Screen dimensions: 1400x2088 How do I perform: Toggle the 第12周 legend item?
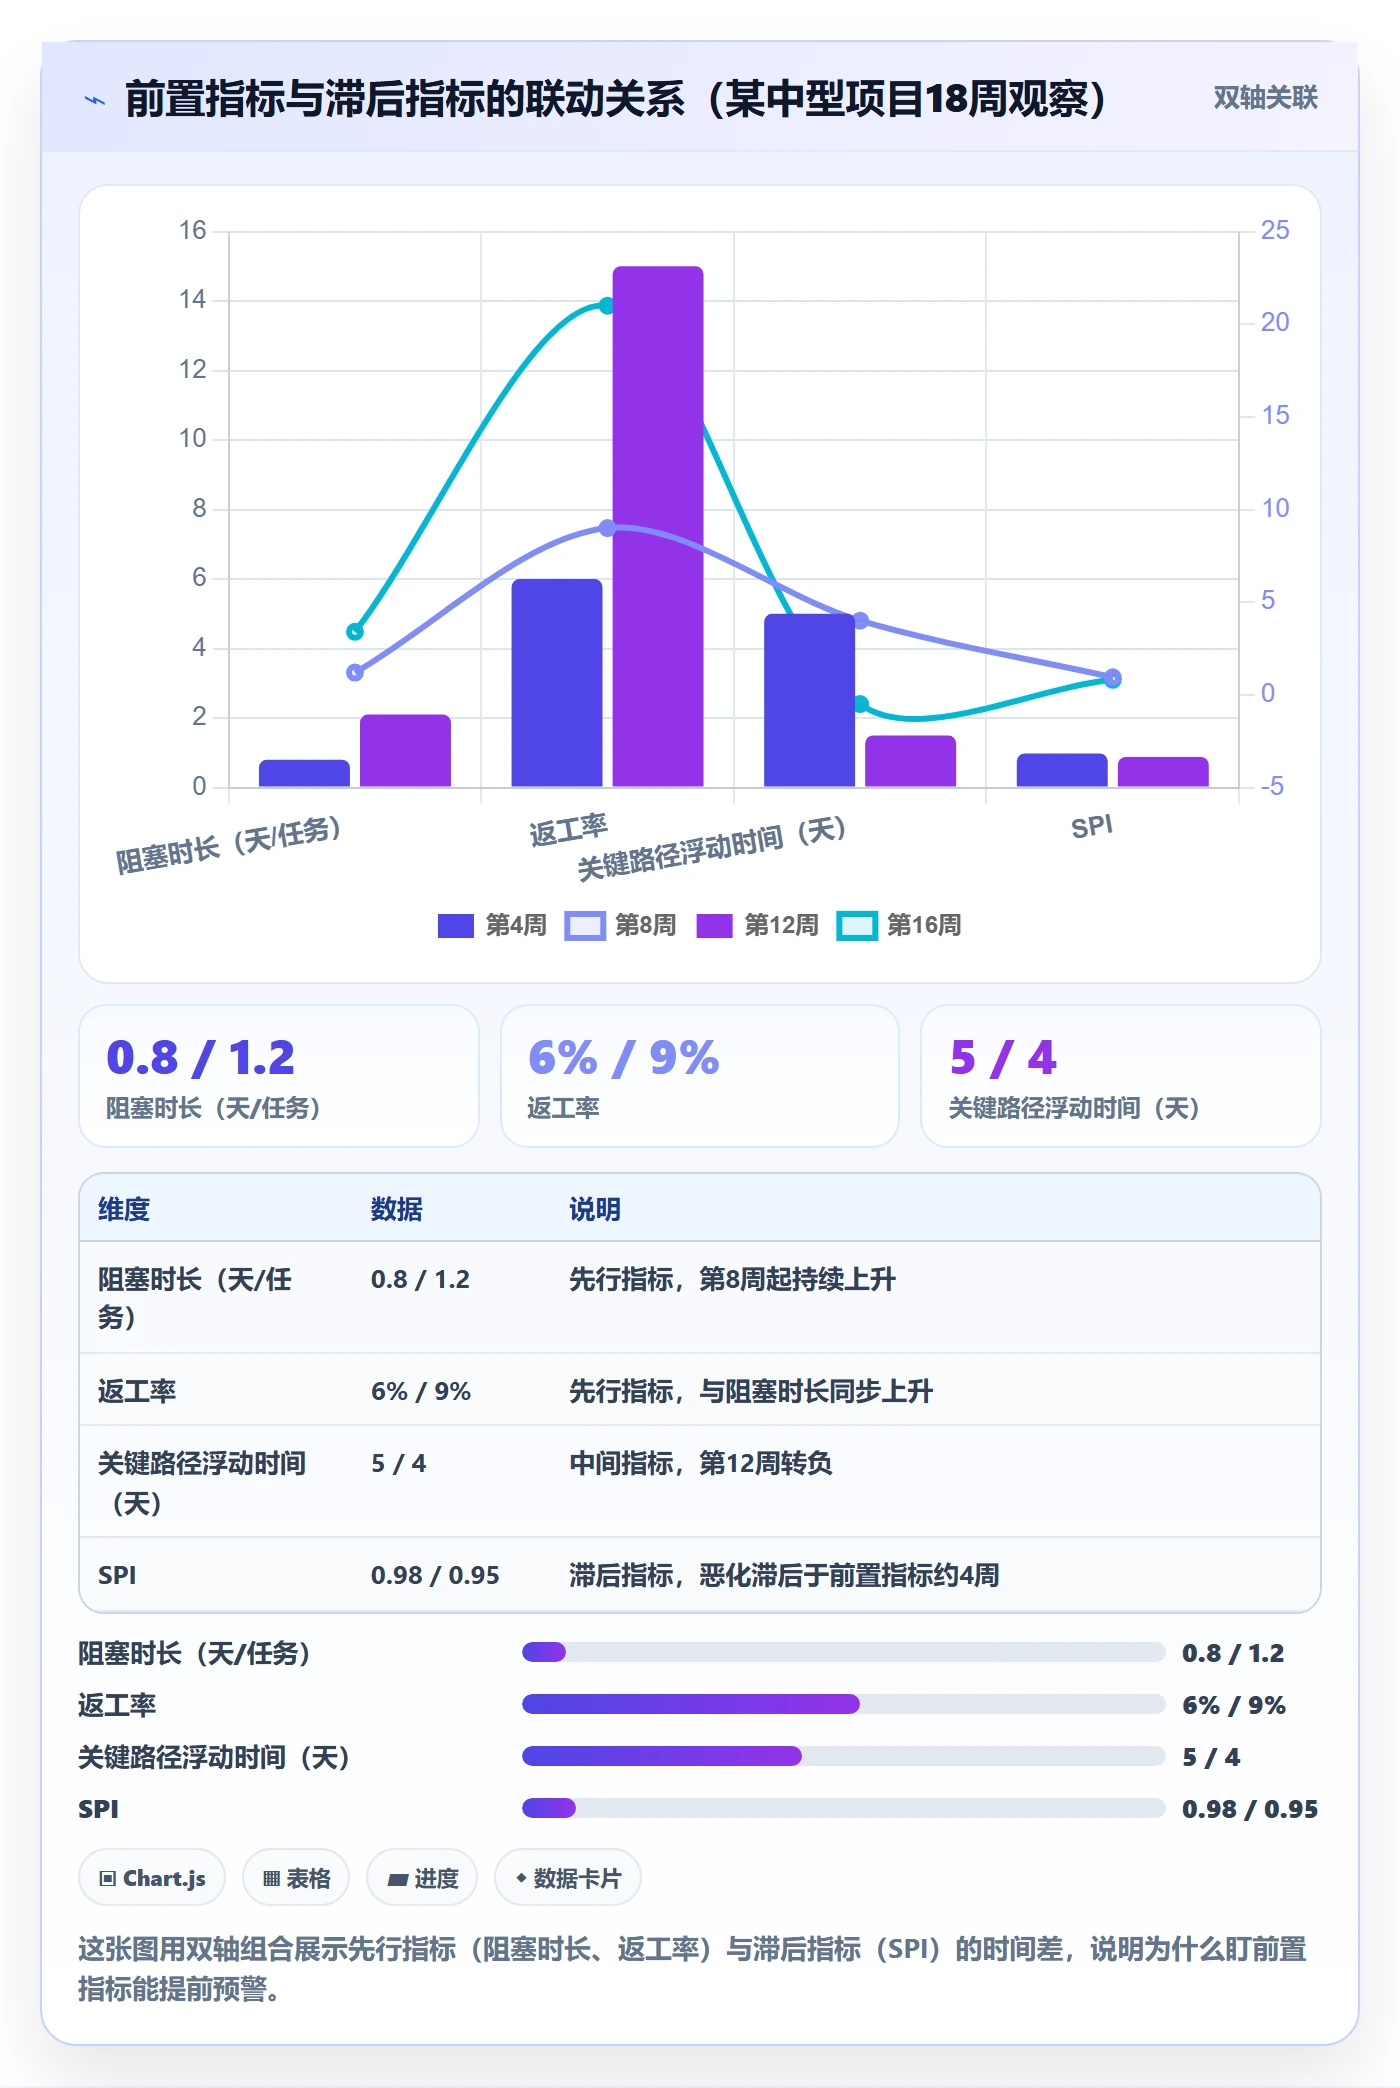point(757,925)
